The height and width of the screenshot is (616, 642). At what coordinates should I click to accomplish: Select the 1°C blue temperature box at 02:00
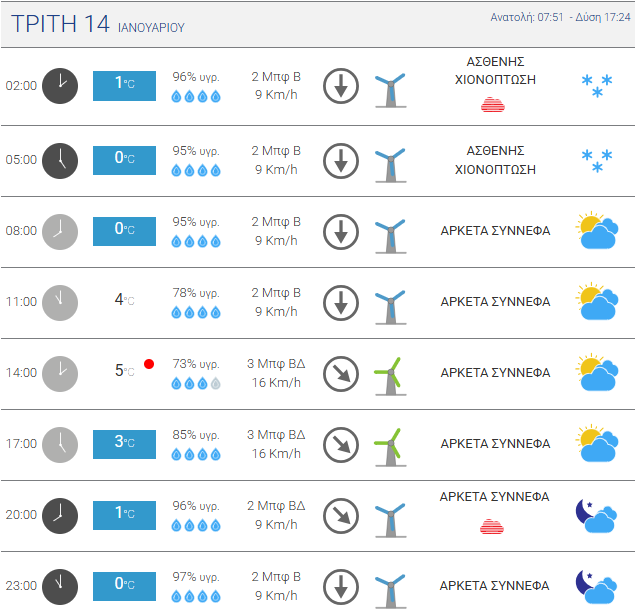click(124, 86)
